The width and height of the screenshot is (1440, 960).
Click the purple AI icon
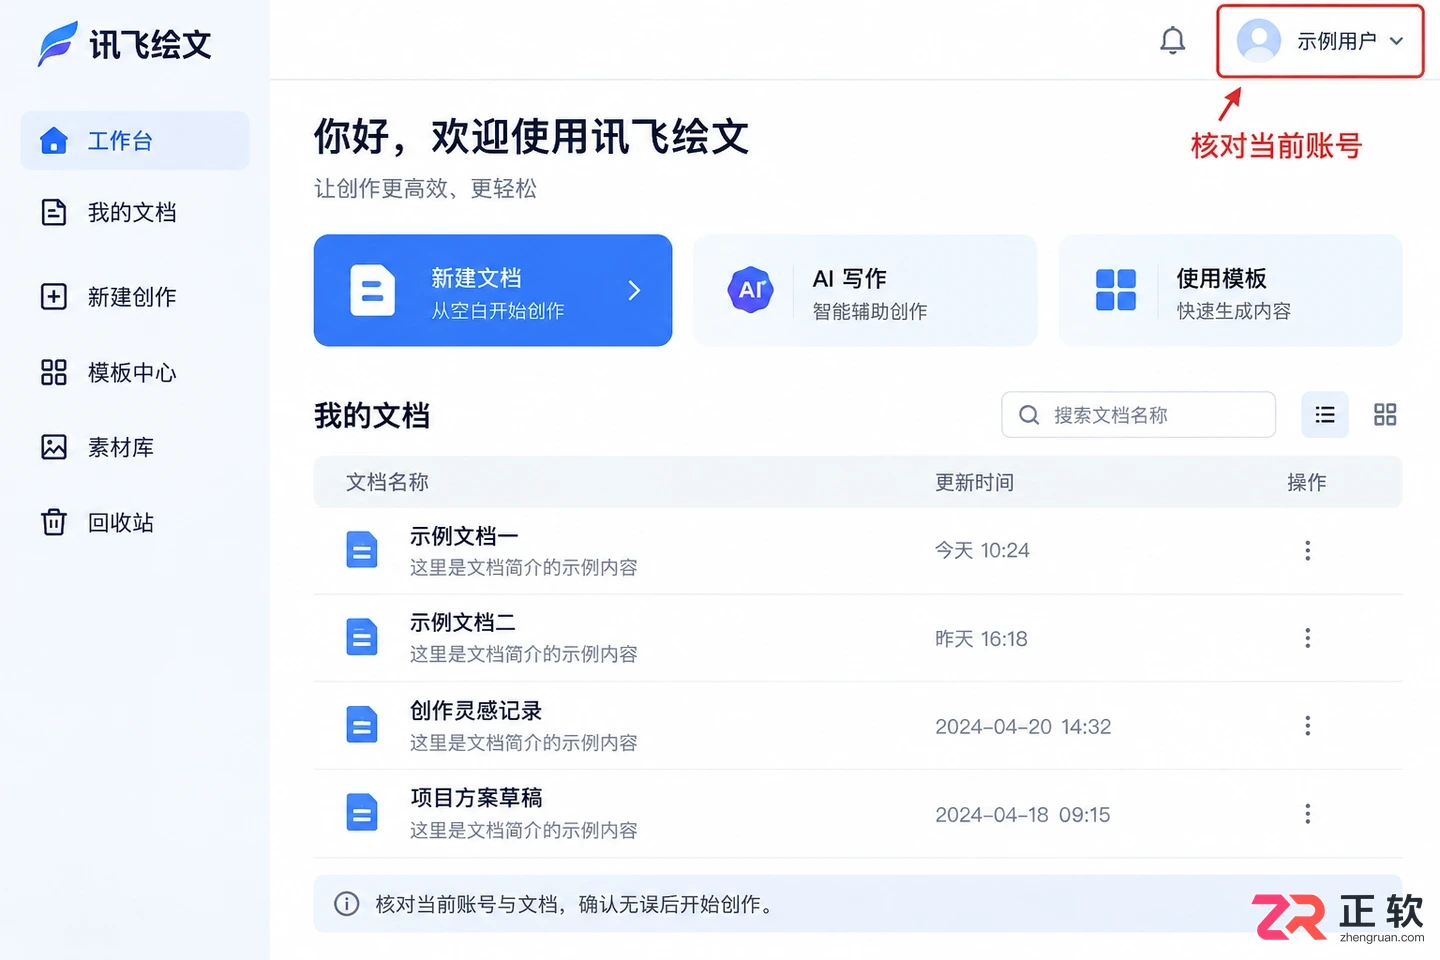751,290
